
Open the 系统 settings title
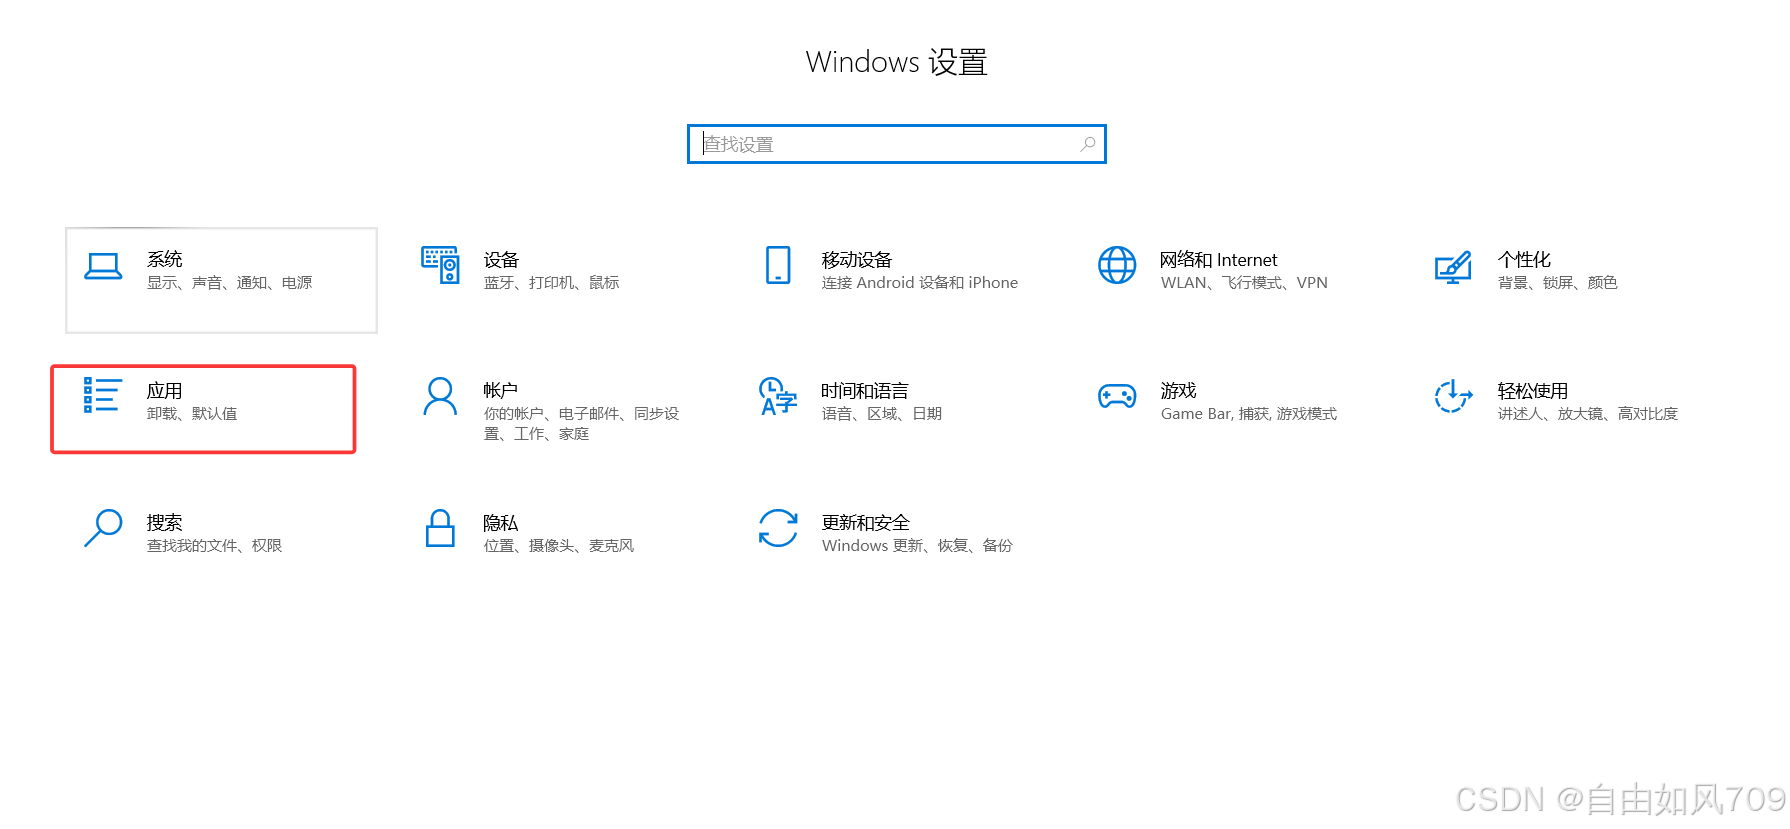(165, 259)
